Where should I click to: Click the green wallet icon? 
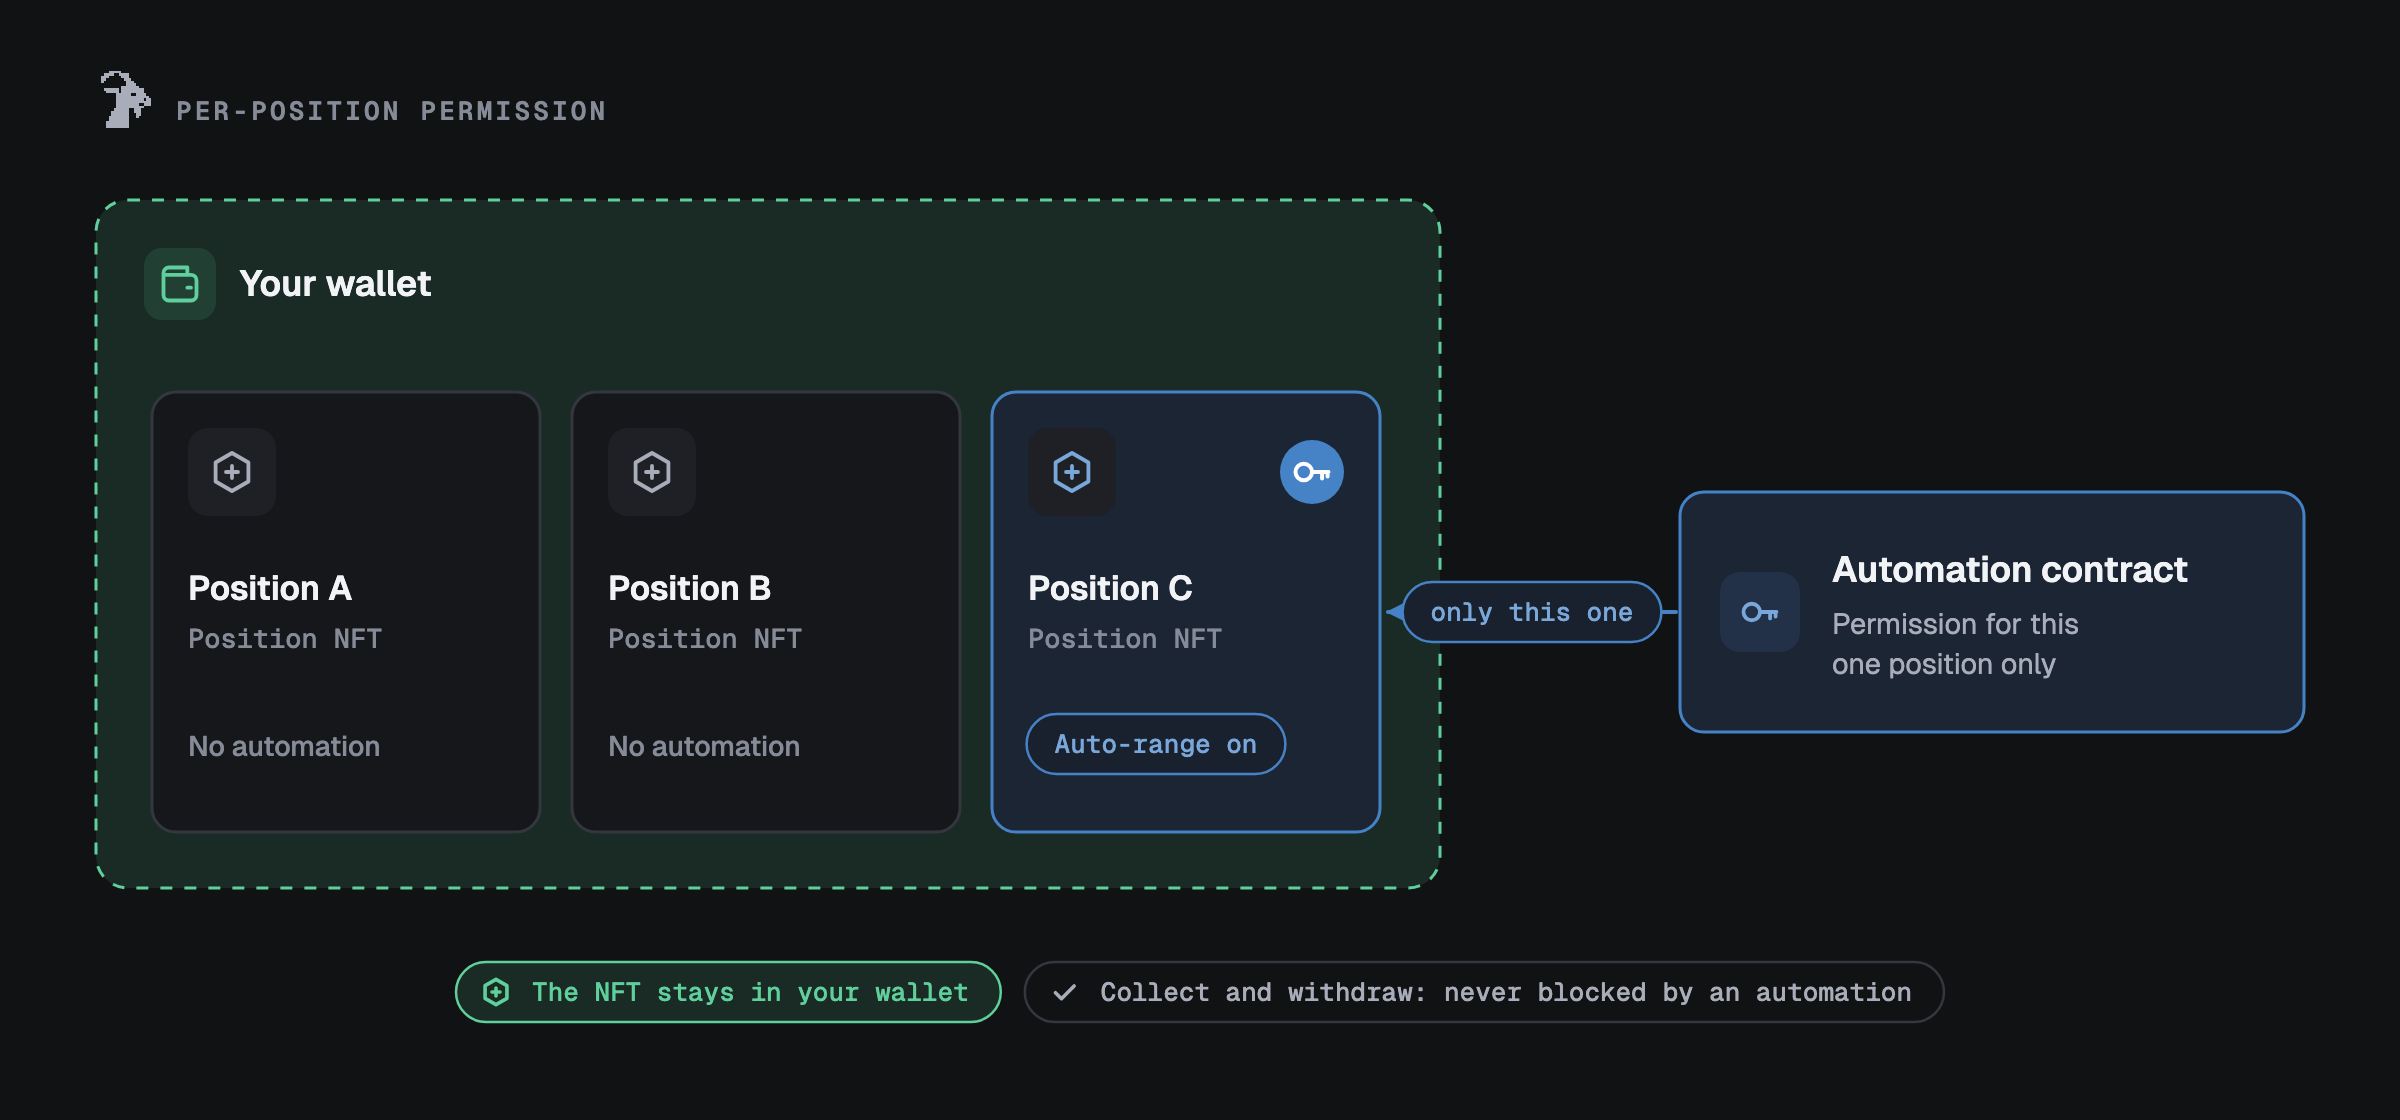pos(180,284)
